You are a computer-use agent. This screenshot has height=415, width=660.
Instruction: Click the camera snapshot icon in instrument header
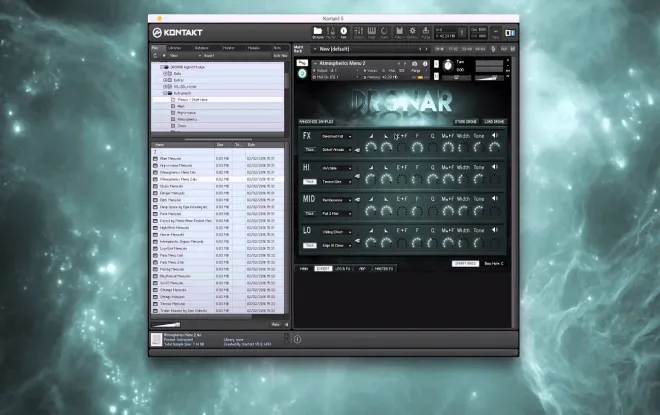415,64
